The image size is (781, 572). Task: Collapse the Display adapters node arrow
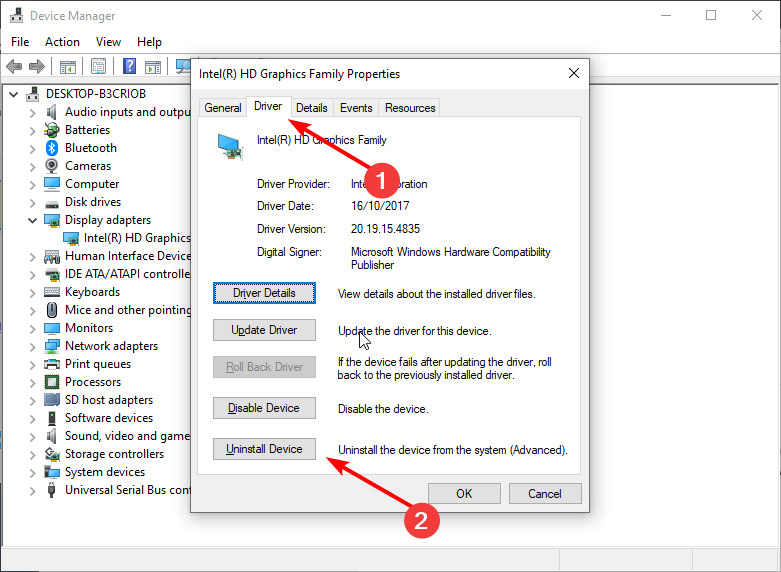point(32,220)
